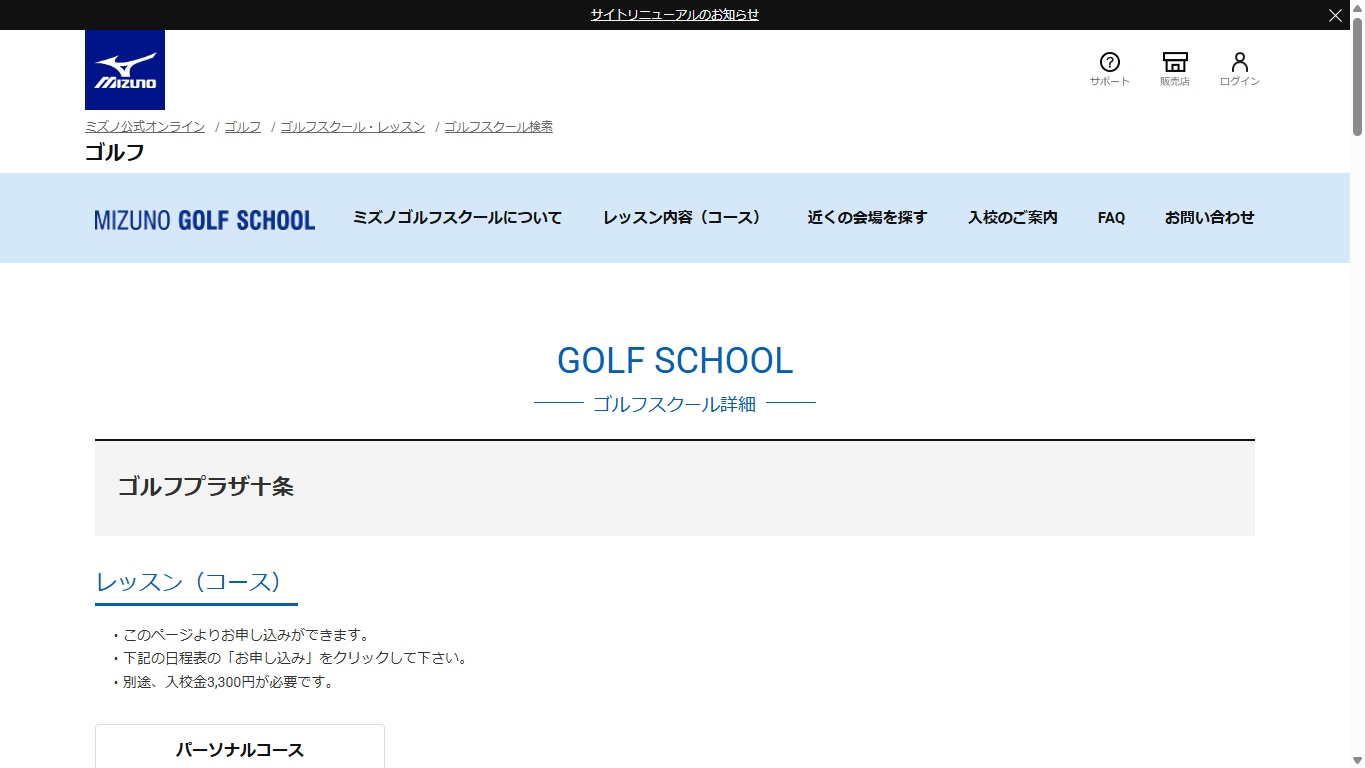This screenshot has height=768, width=1365.
Task: Open the サポート help icon
Action: [x=1109, y=69]
